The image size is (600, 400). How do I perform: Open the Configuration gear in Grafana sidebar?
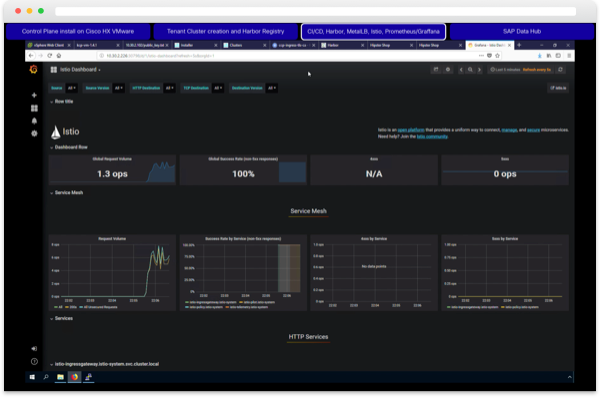pyautogui.click(x=34, y=134)
